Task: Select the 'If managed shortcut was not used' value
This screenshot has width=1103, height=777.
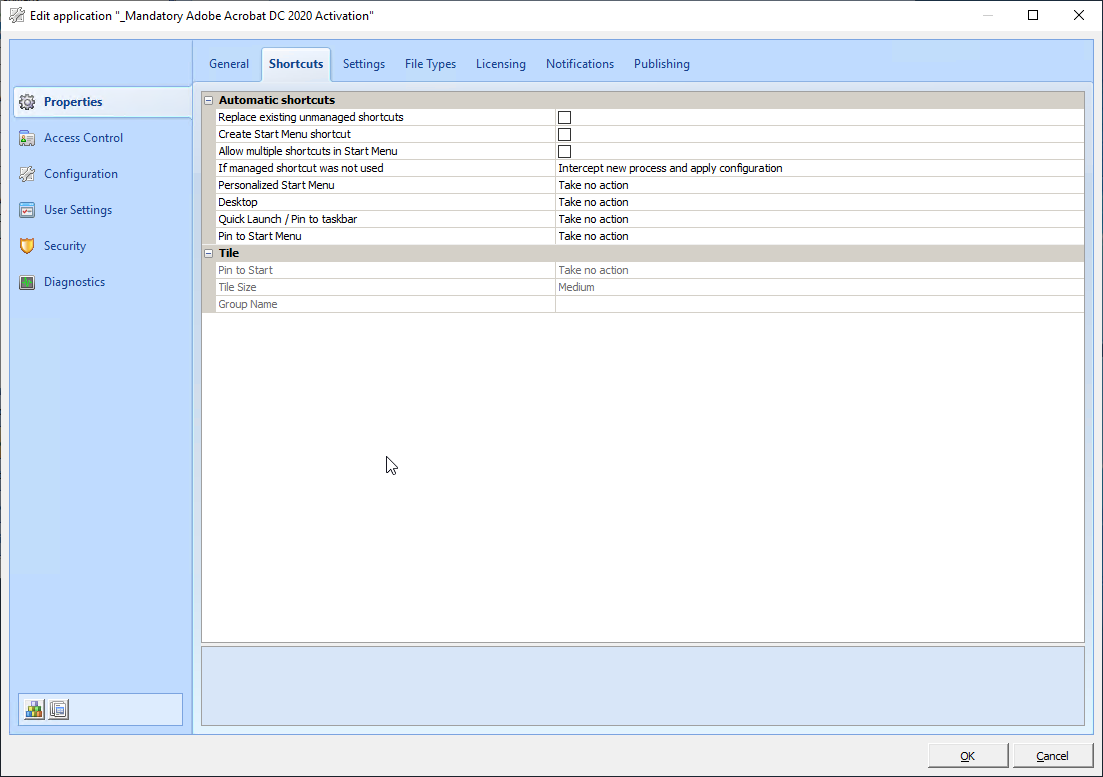Action: tap(818, 168)
